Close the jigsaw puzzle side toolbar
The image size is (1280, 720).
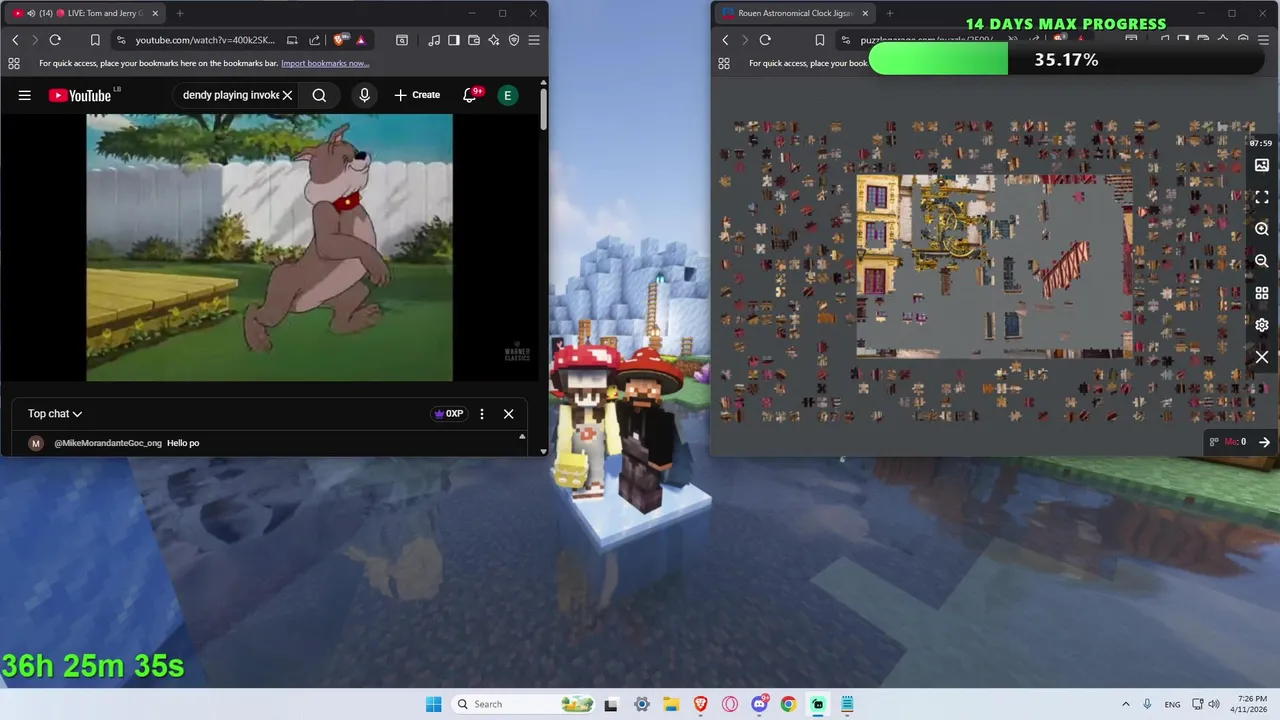[x=1262, y=357]
